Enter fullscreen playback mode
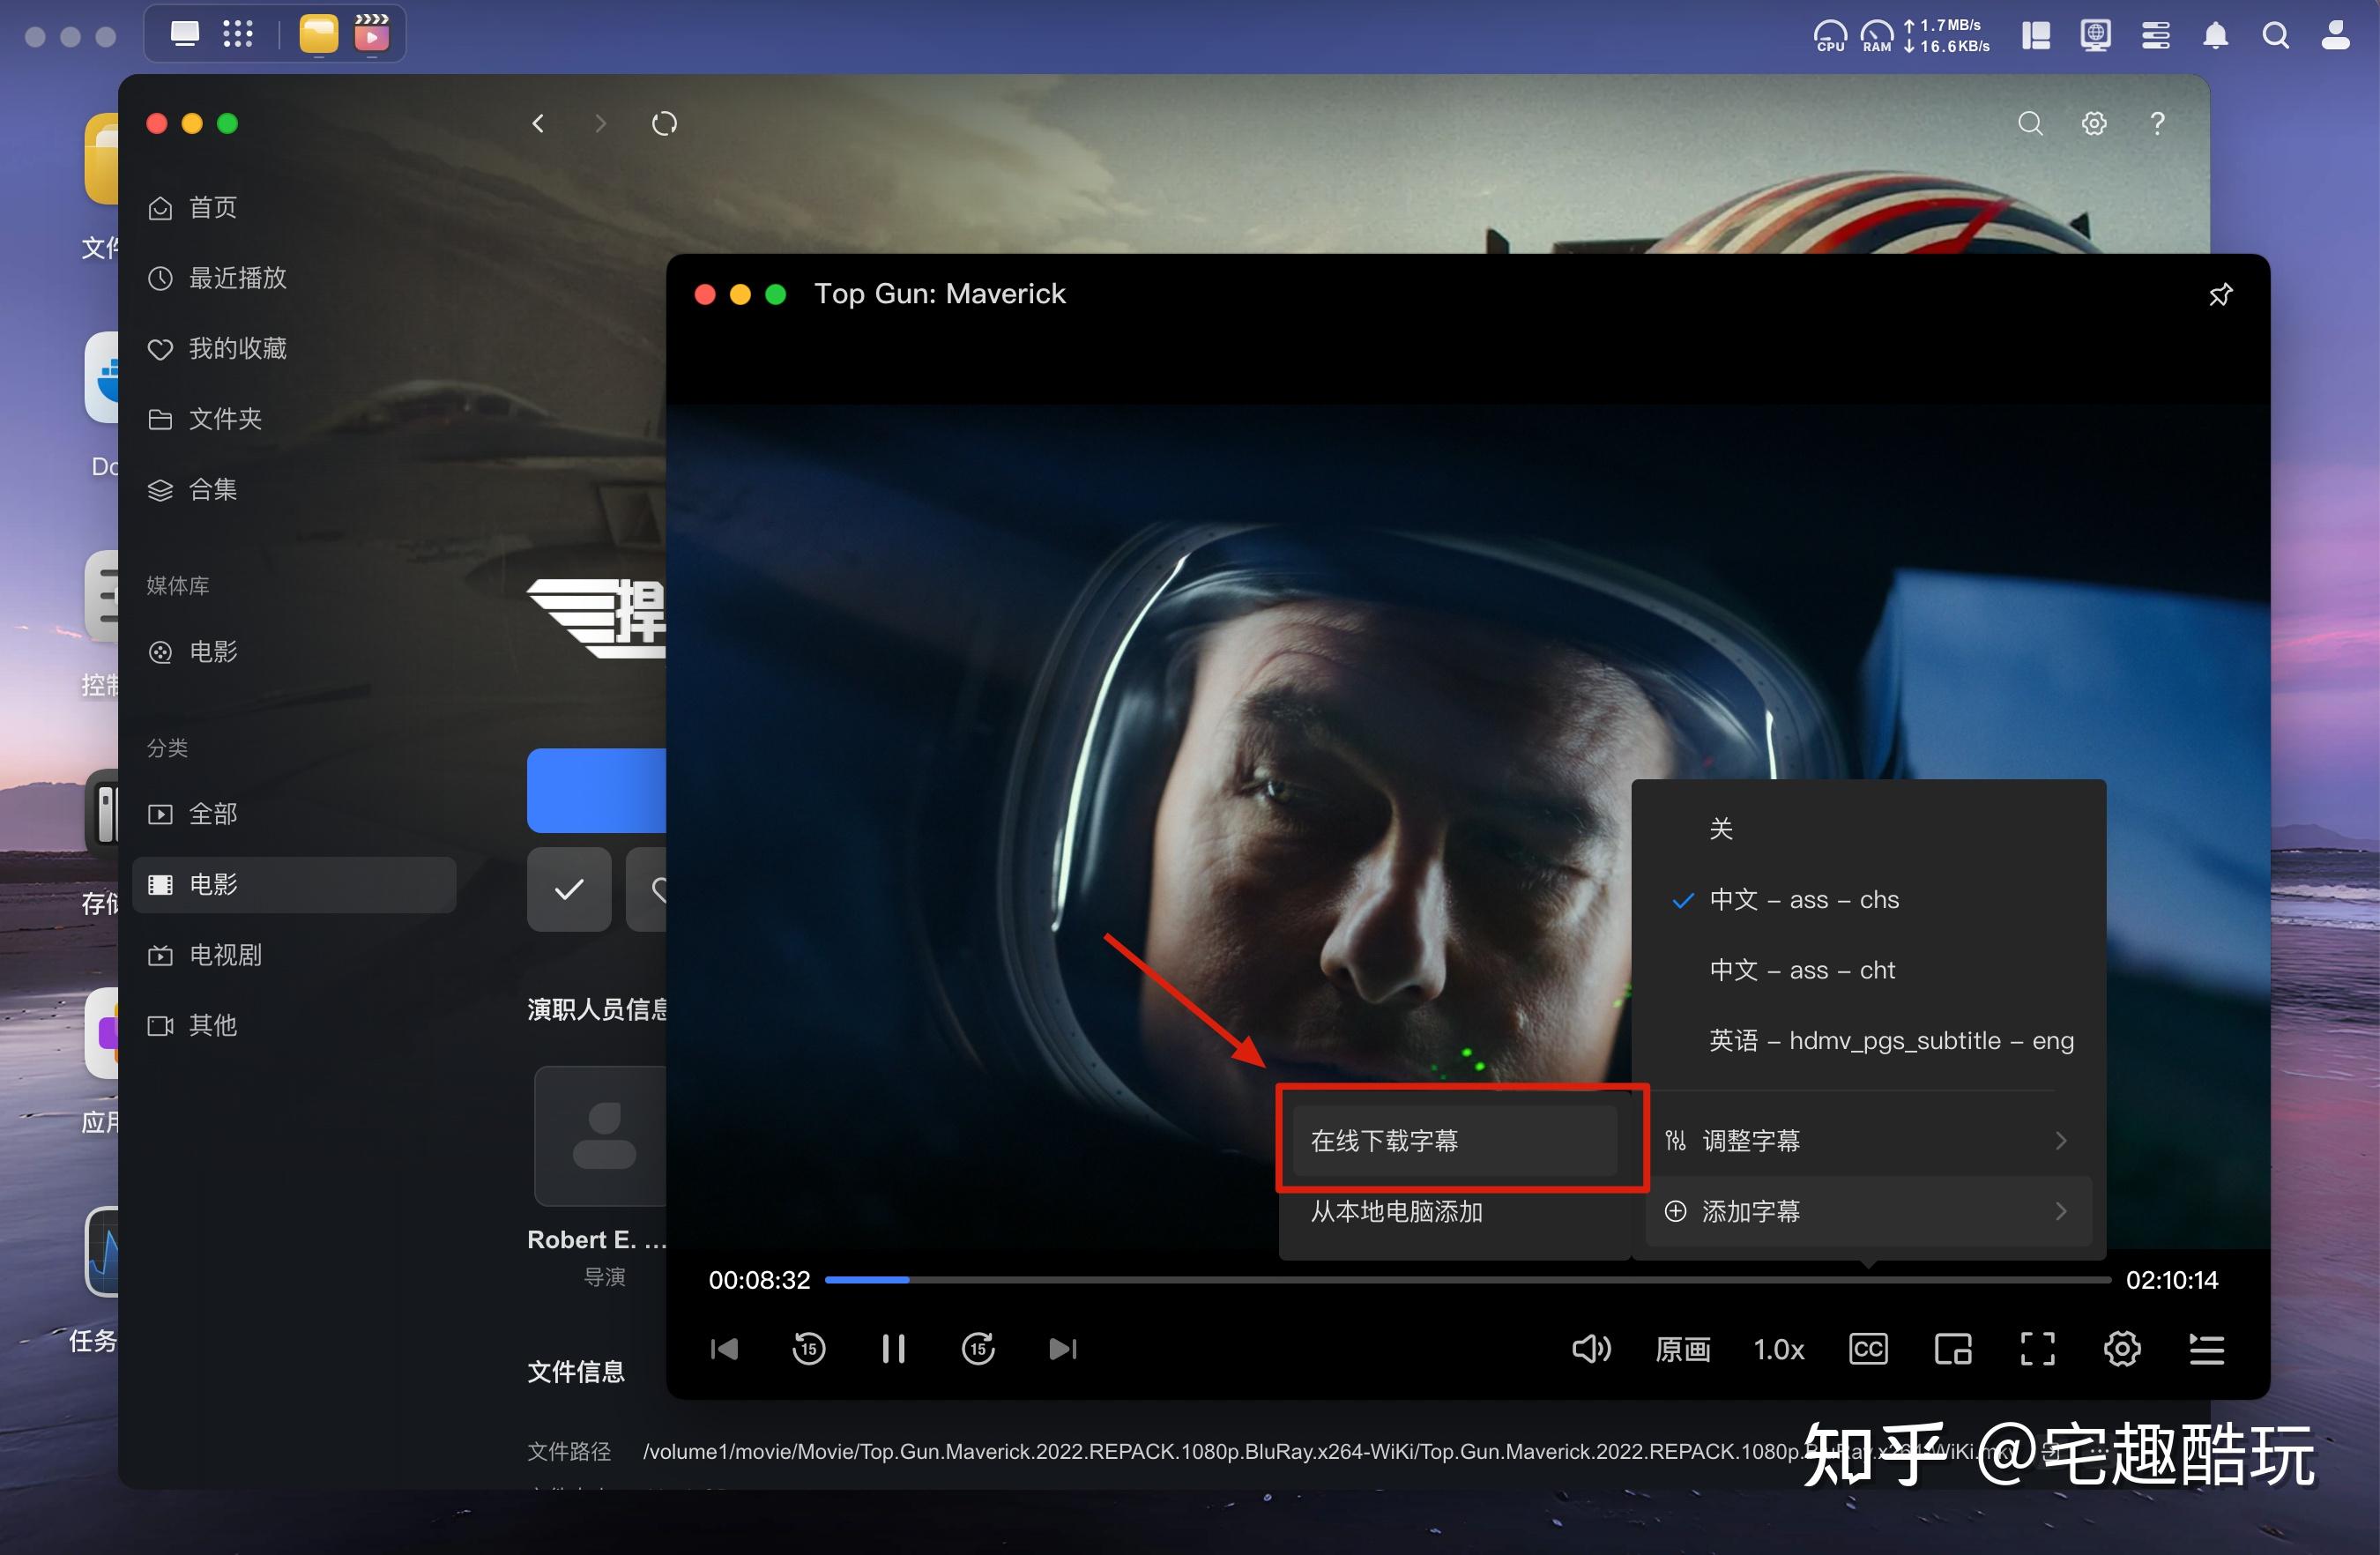 click(x=2037, y=1349)
